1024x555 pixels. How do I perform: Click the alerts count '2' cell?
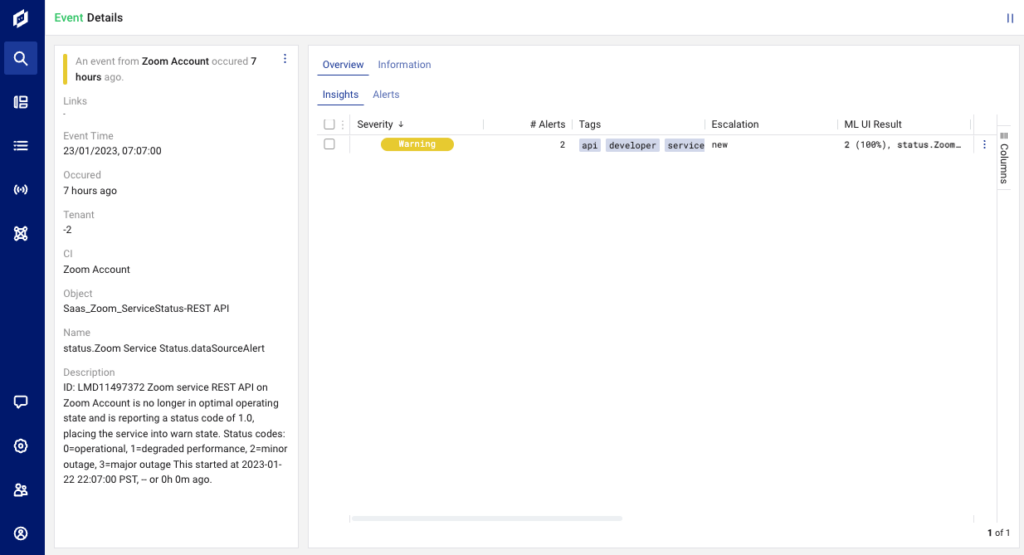click(x=562, y=145)
